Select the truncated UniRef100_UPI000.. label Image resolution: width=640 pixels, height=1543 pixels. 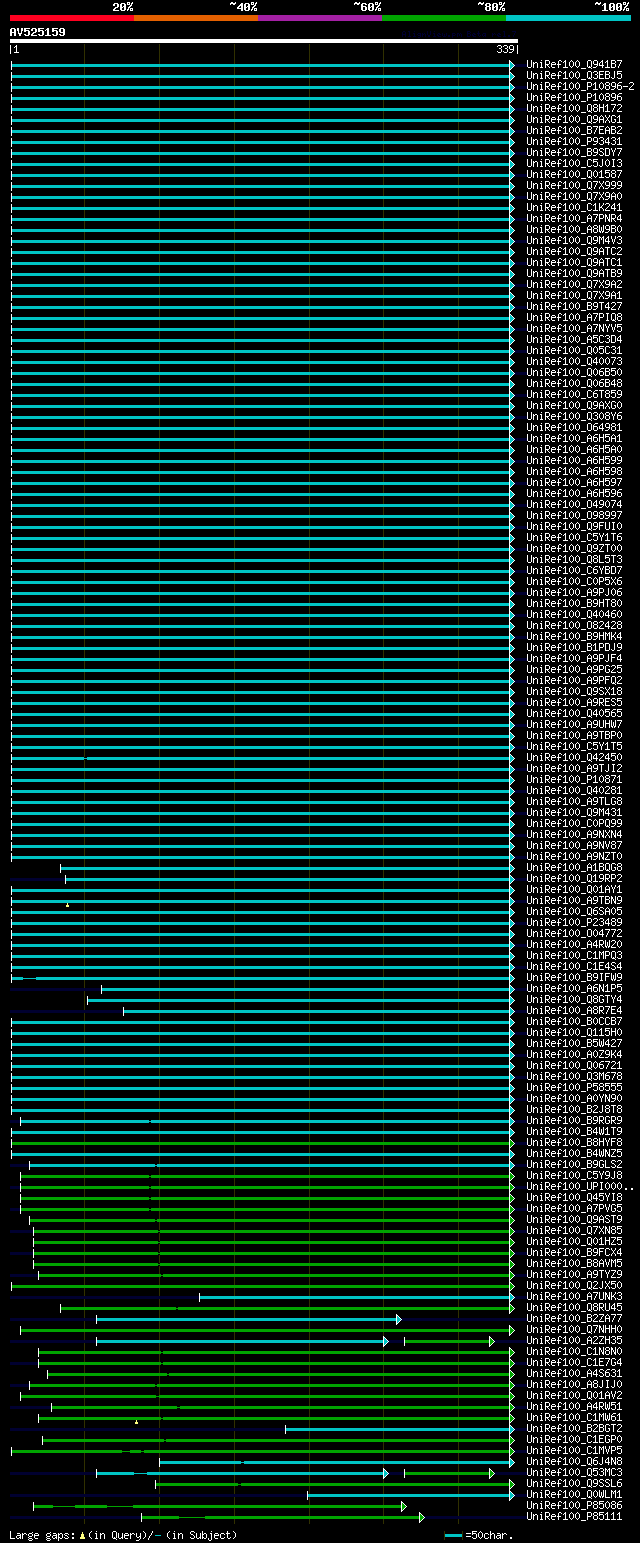579,1186
